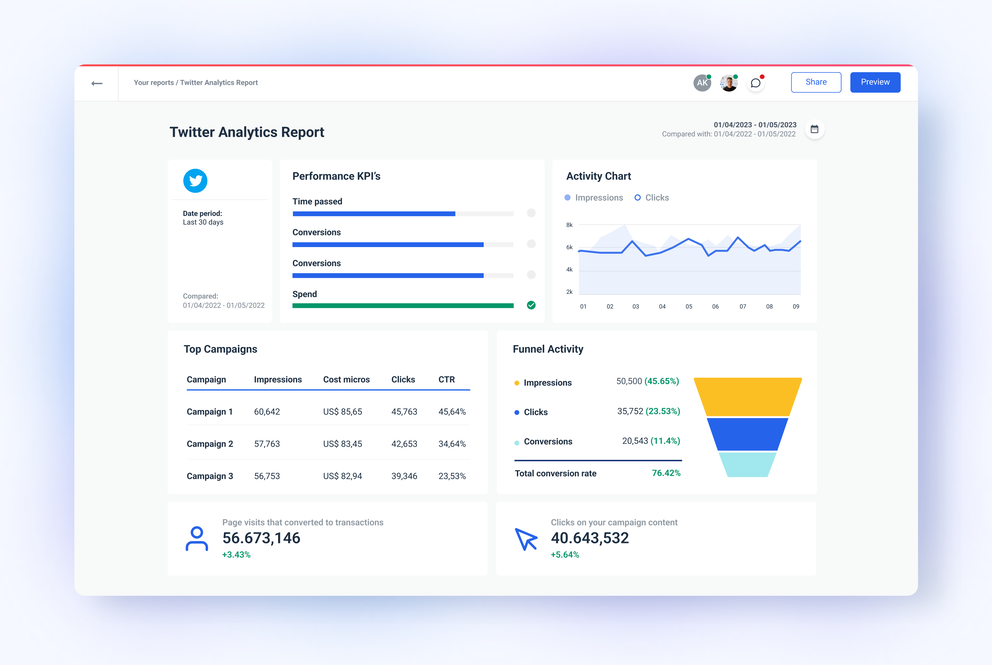992x665 pixels.
Task: Toggle the Impressions legend in Activity Chart
Action: point(593,198)
